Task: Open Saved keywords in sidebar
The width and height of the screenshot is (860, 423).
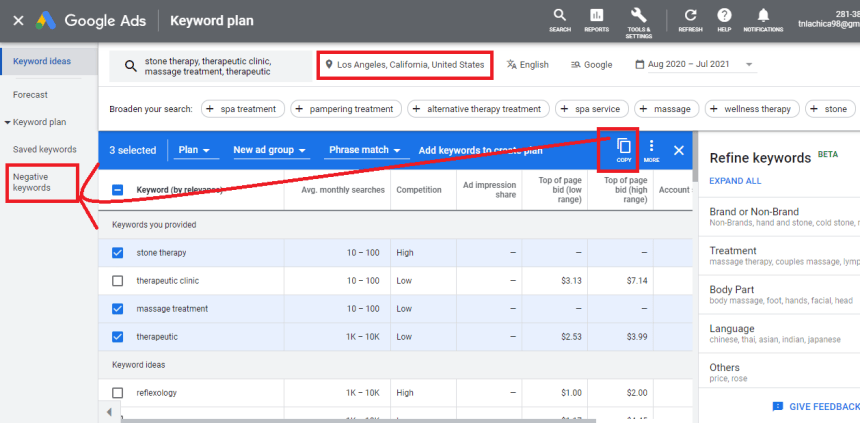Action: click(45, 149)
